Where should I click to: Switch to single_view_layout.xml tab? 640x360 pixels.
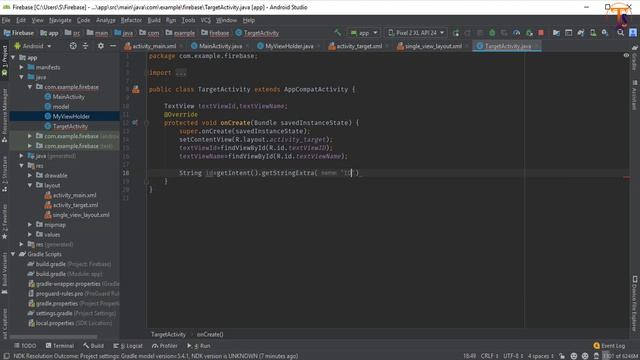(x=433, y=46)
